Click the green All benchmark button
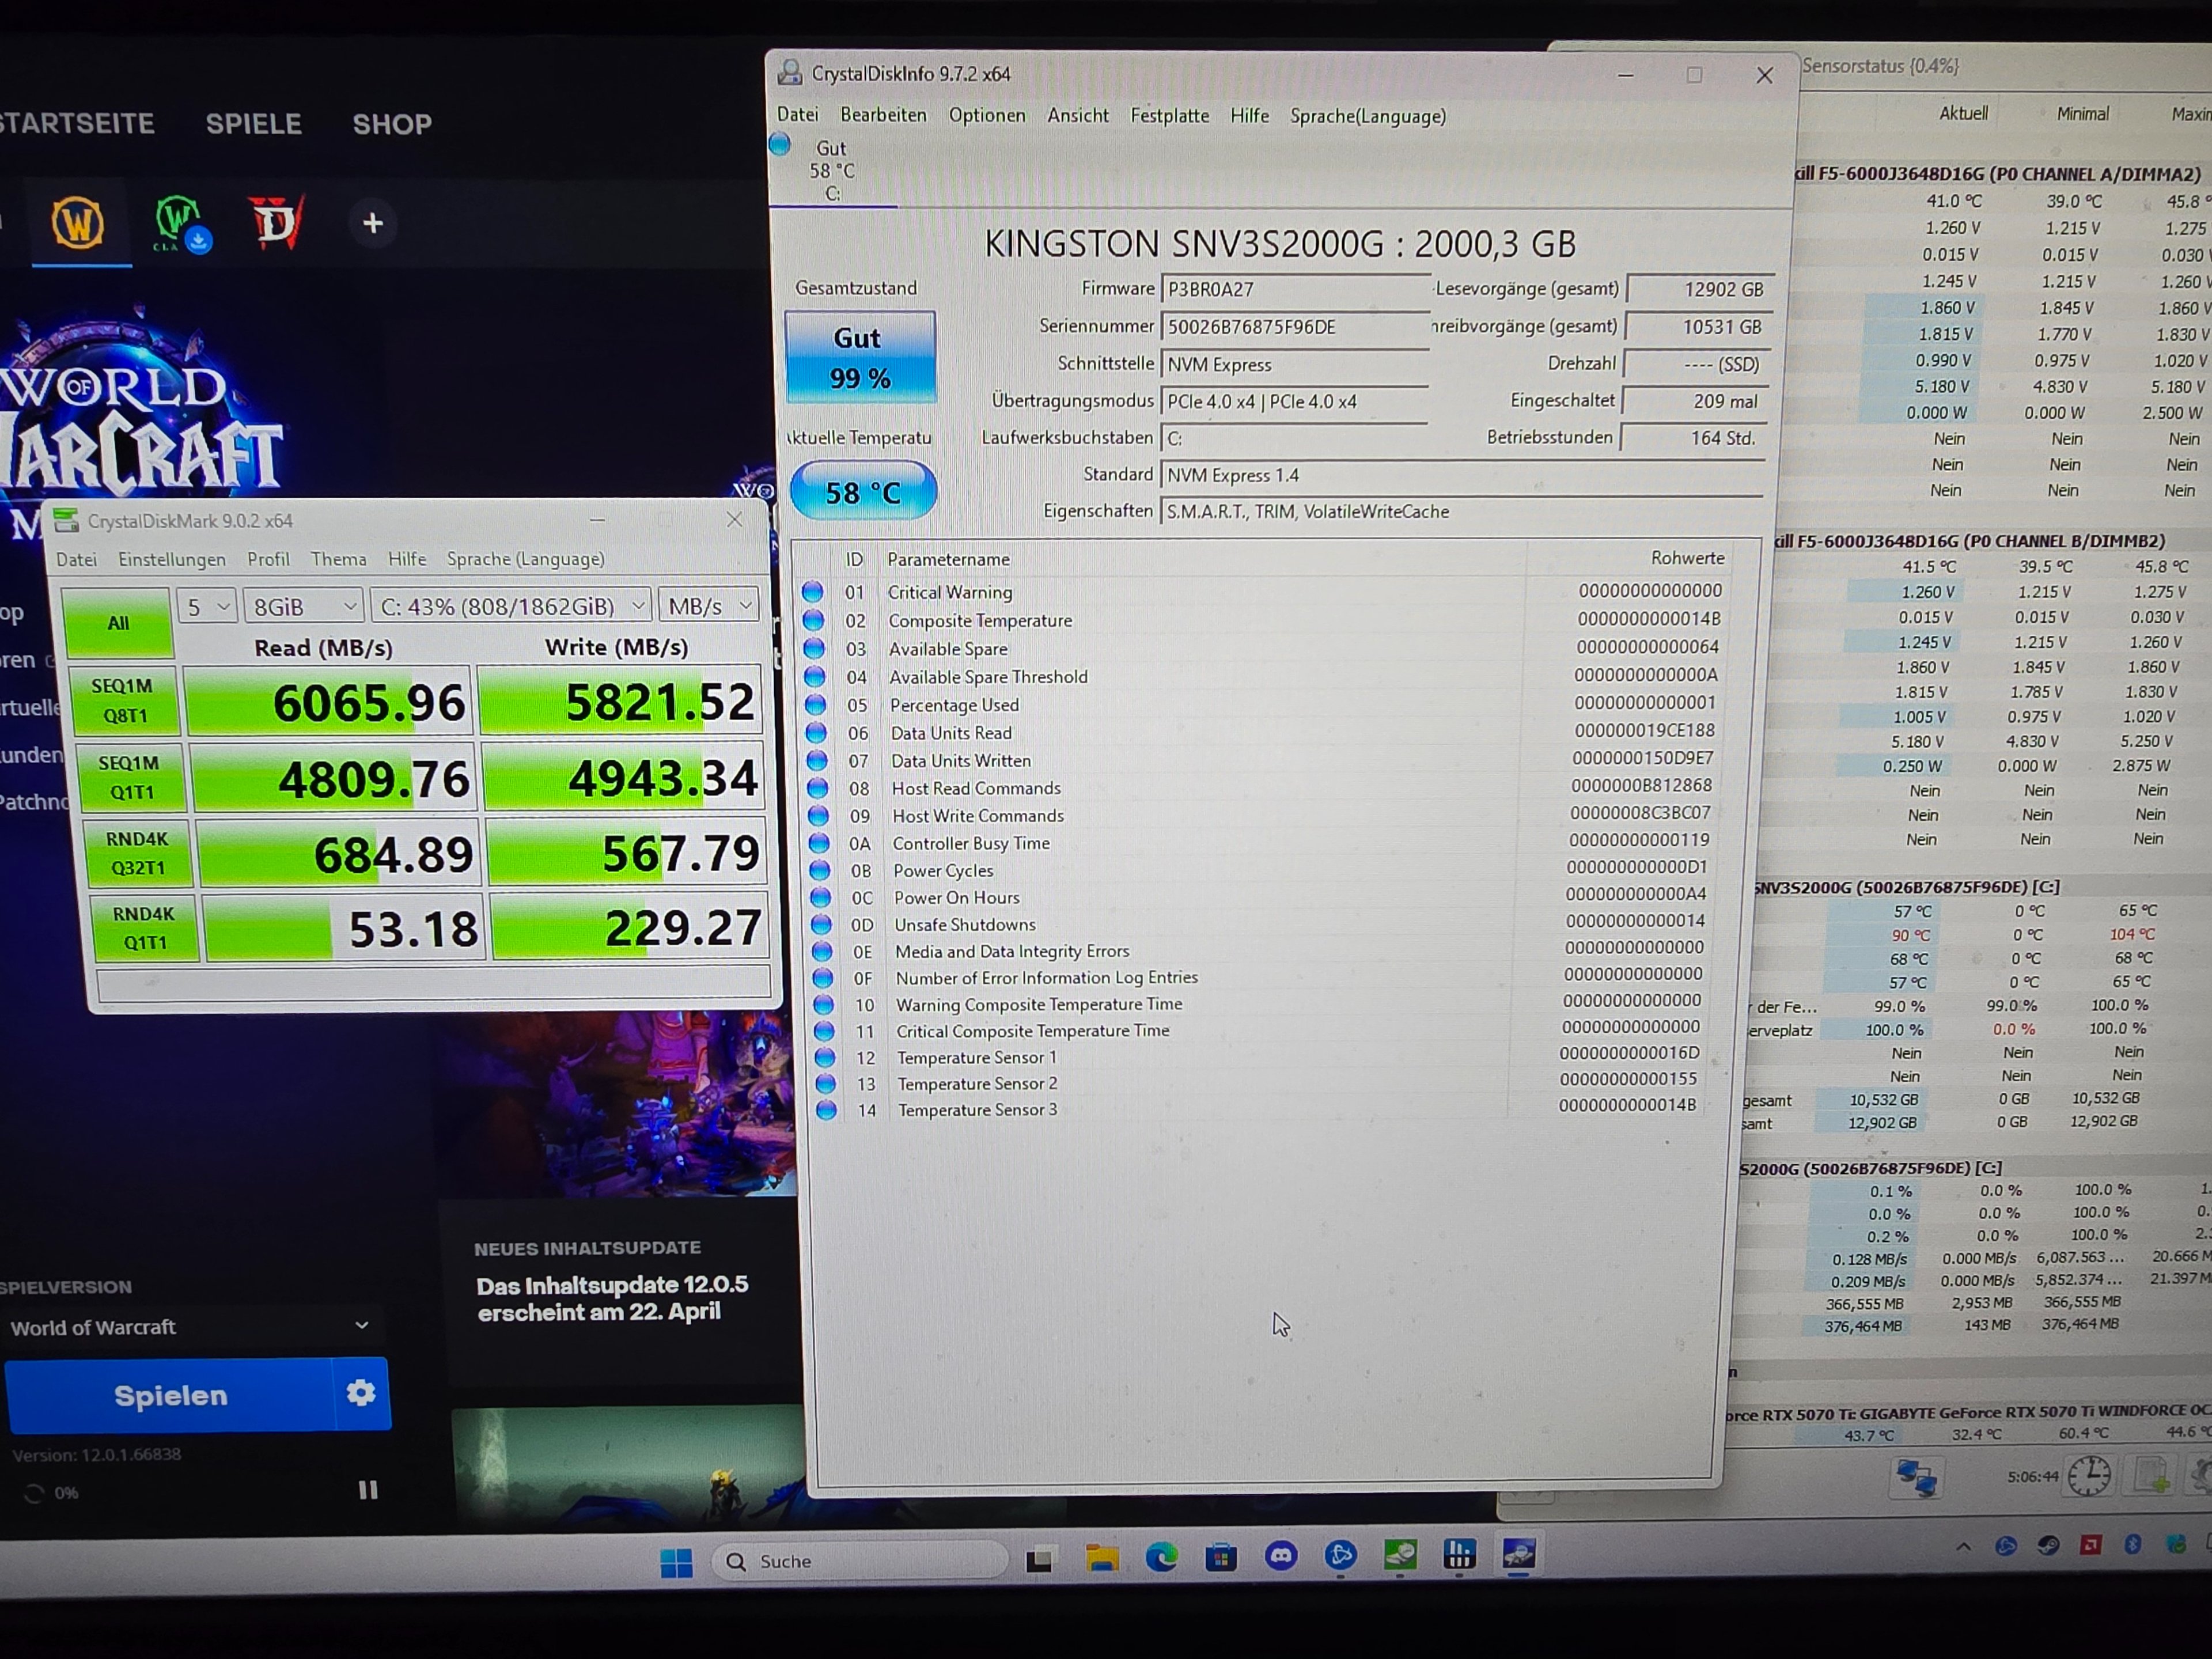The width and height of the screenshot is (2212, 1659). point(118,623)
